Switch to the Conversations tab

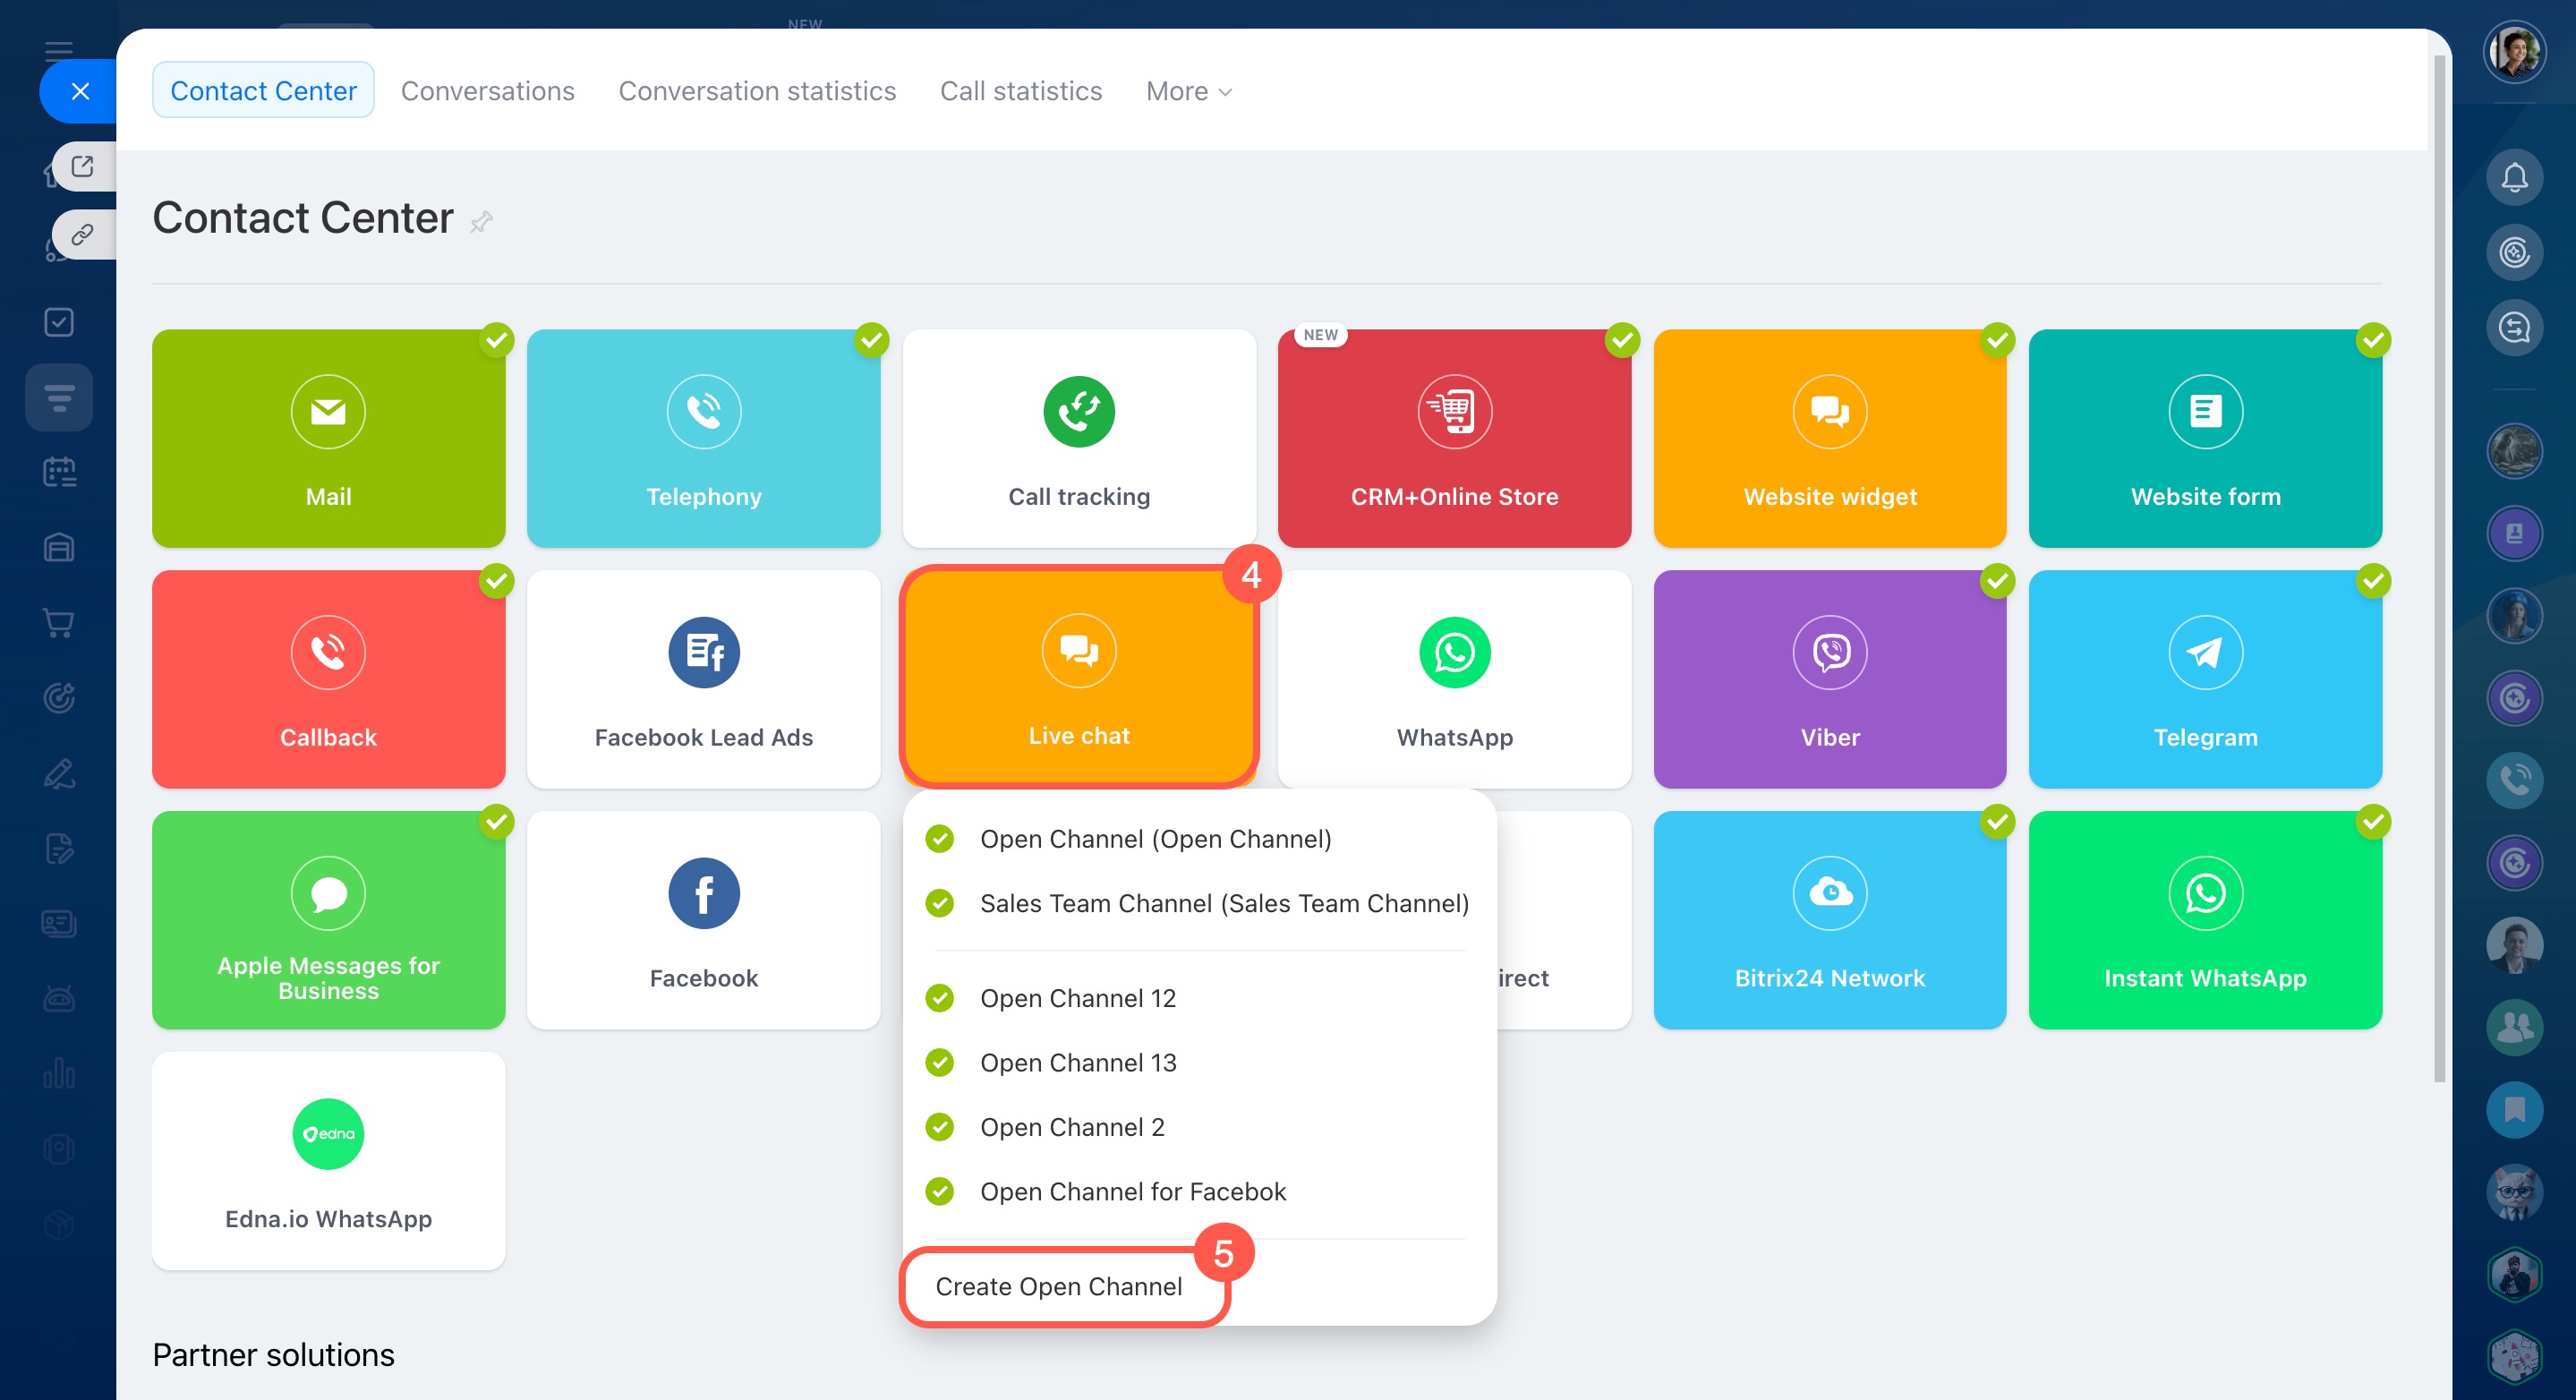click(488, 90)
